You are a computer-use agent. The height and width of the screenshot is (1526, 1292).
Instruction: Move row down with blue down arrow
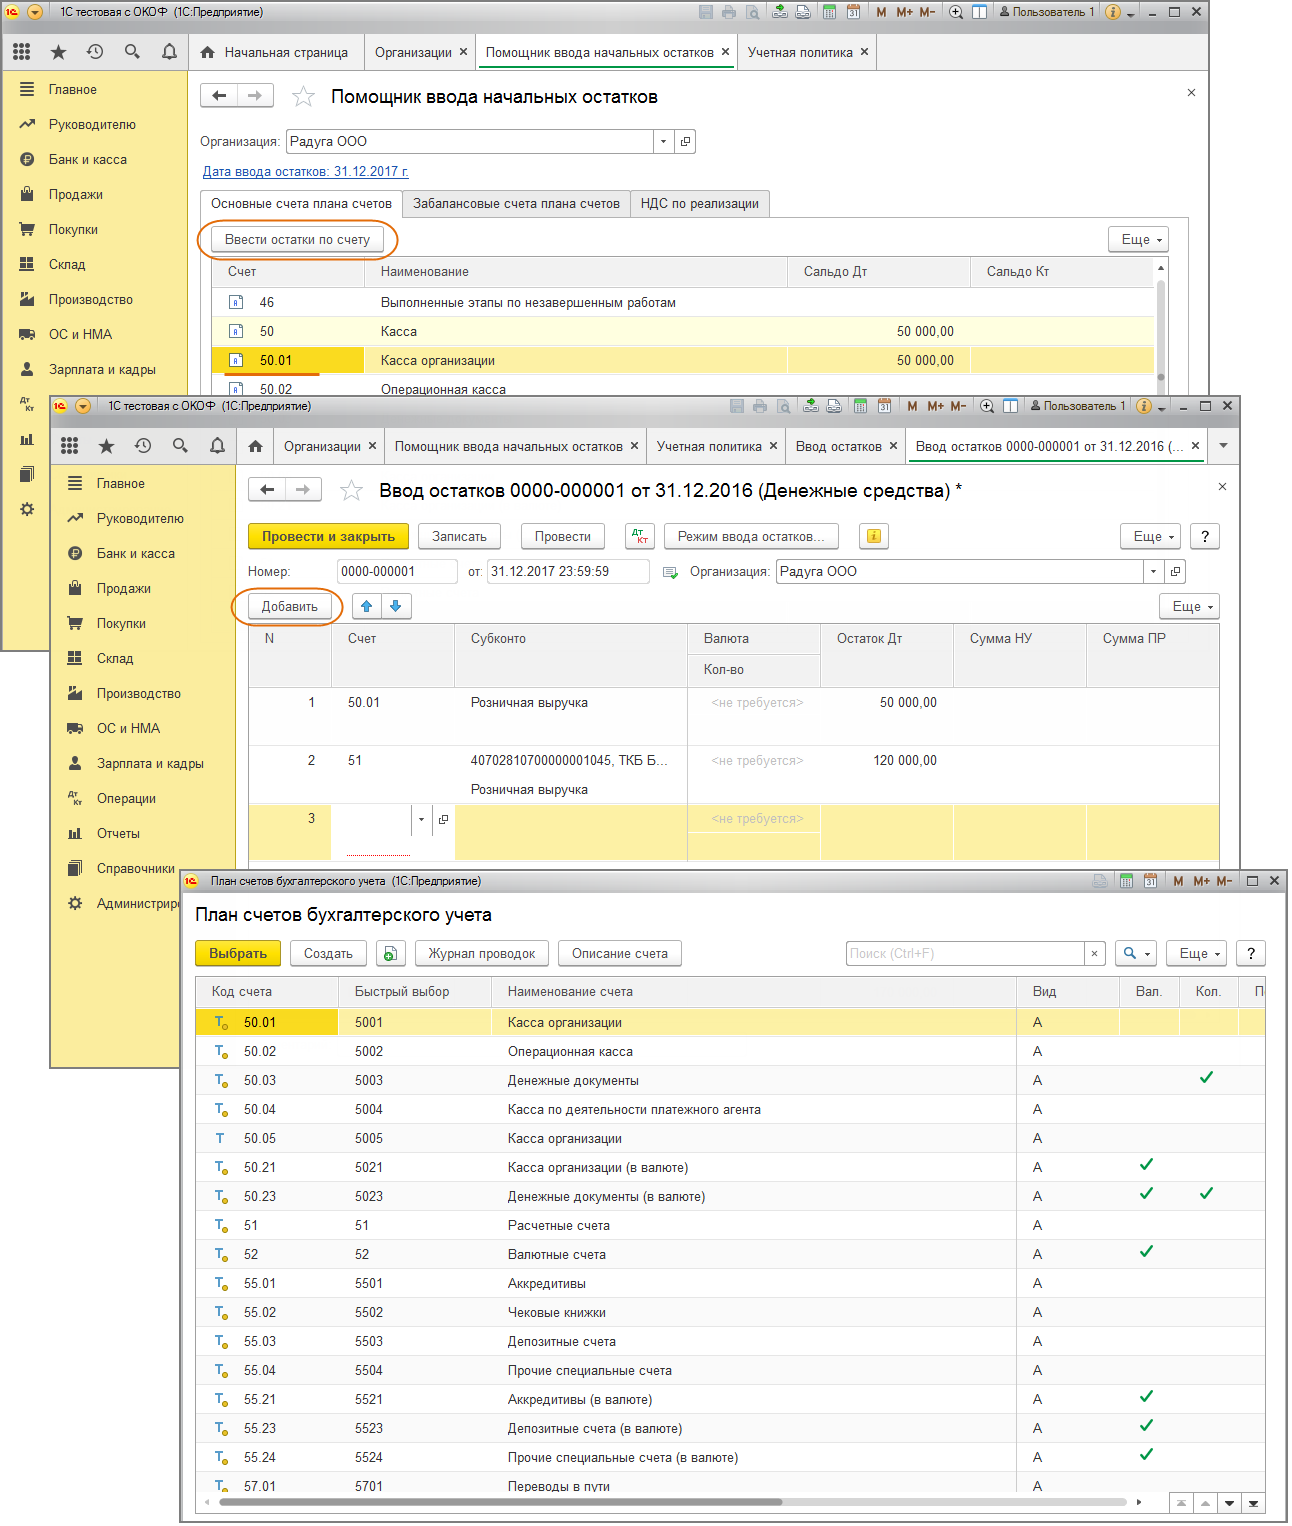pos(396,606)
